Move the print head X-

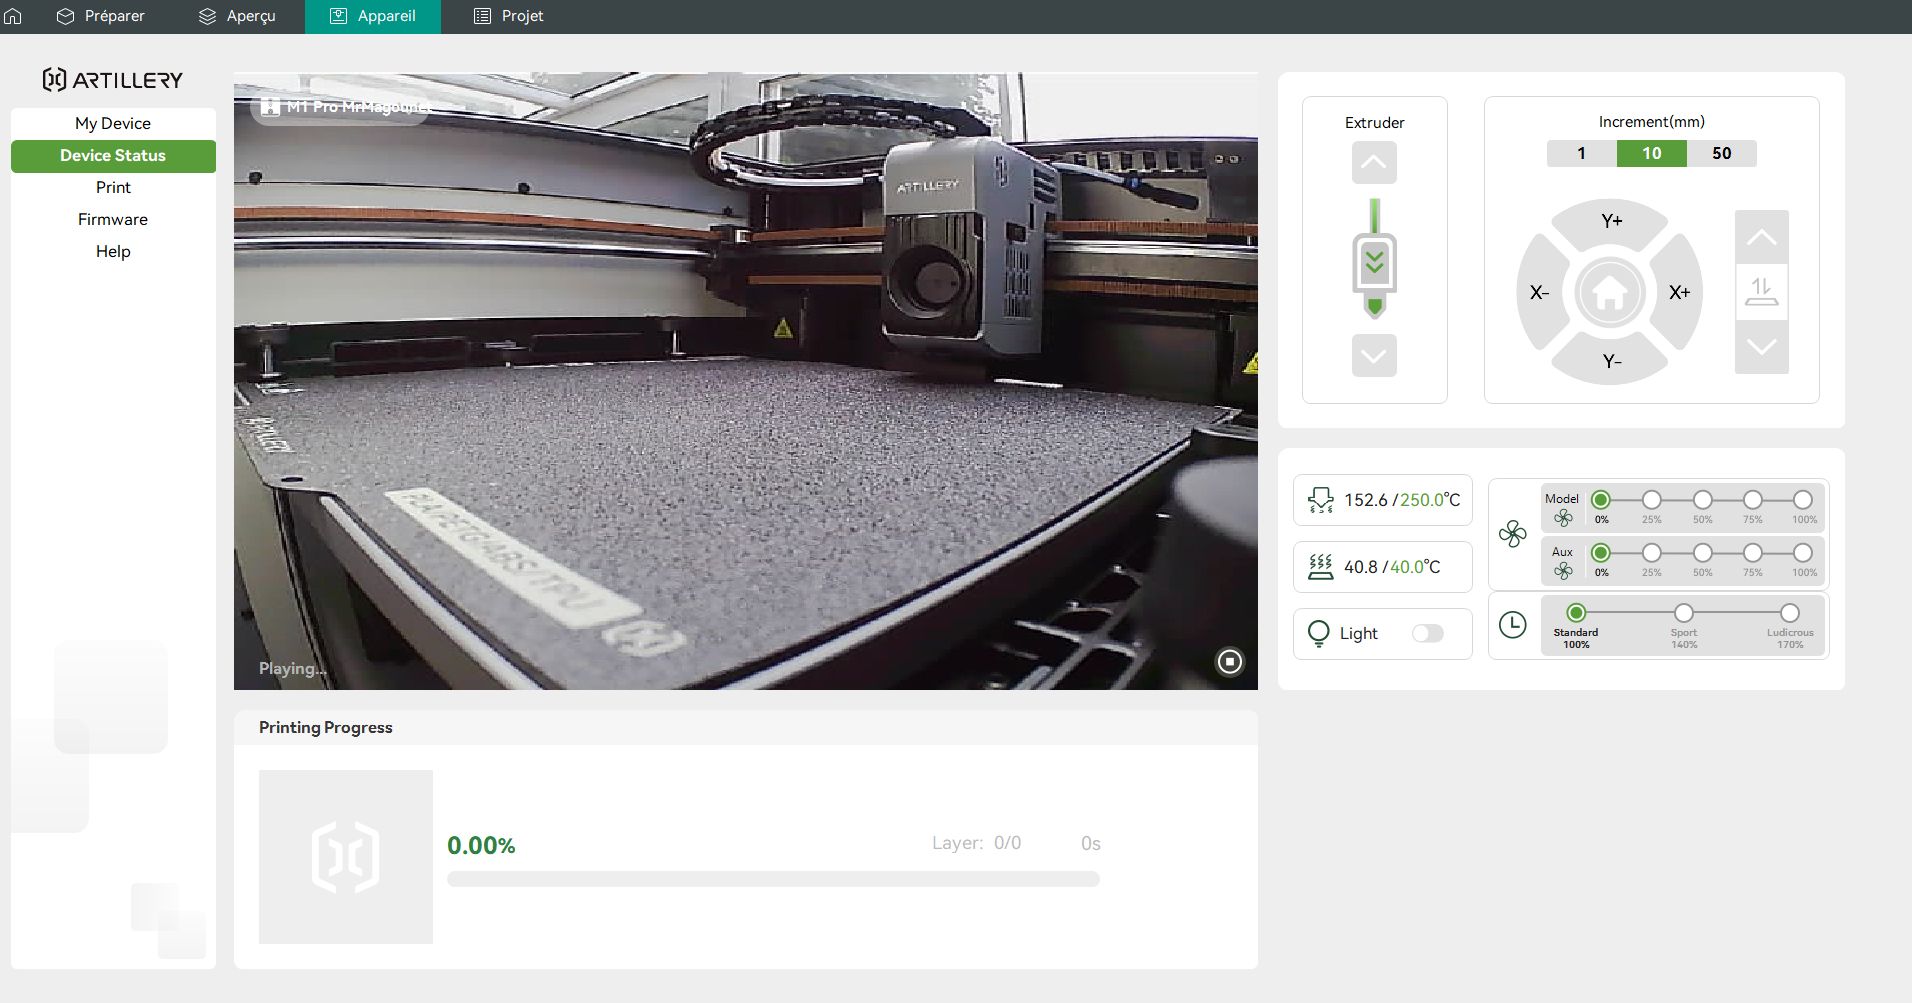[x=1539, y=292]
